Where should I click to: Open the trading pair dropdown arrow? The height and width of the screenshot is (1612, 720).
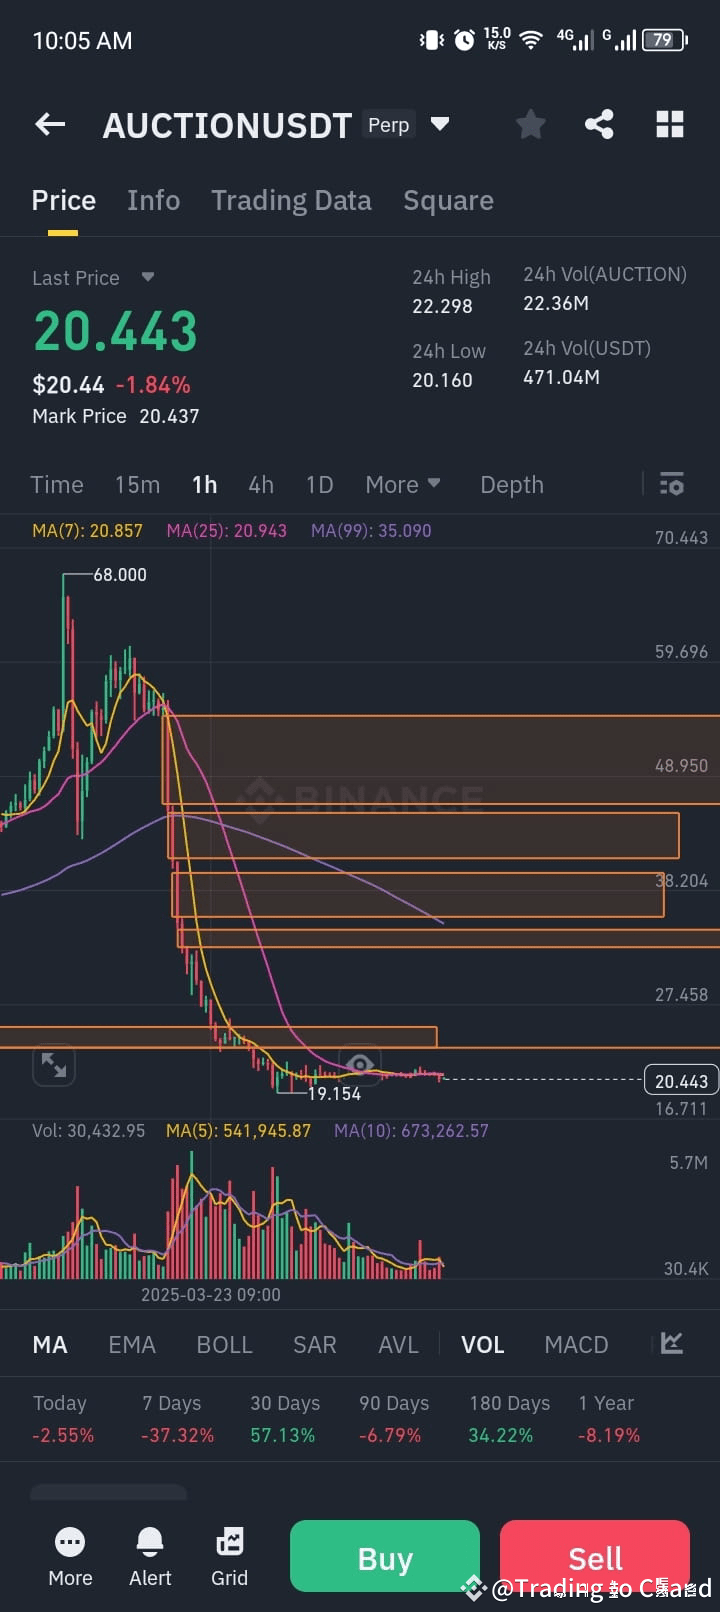[x=439, y=124]
